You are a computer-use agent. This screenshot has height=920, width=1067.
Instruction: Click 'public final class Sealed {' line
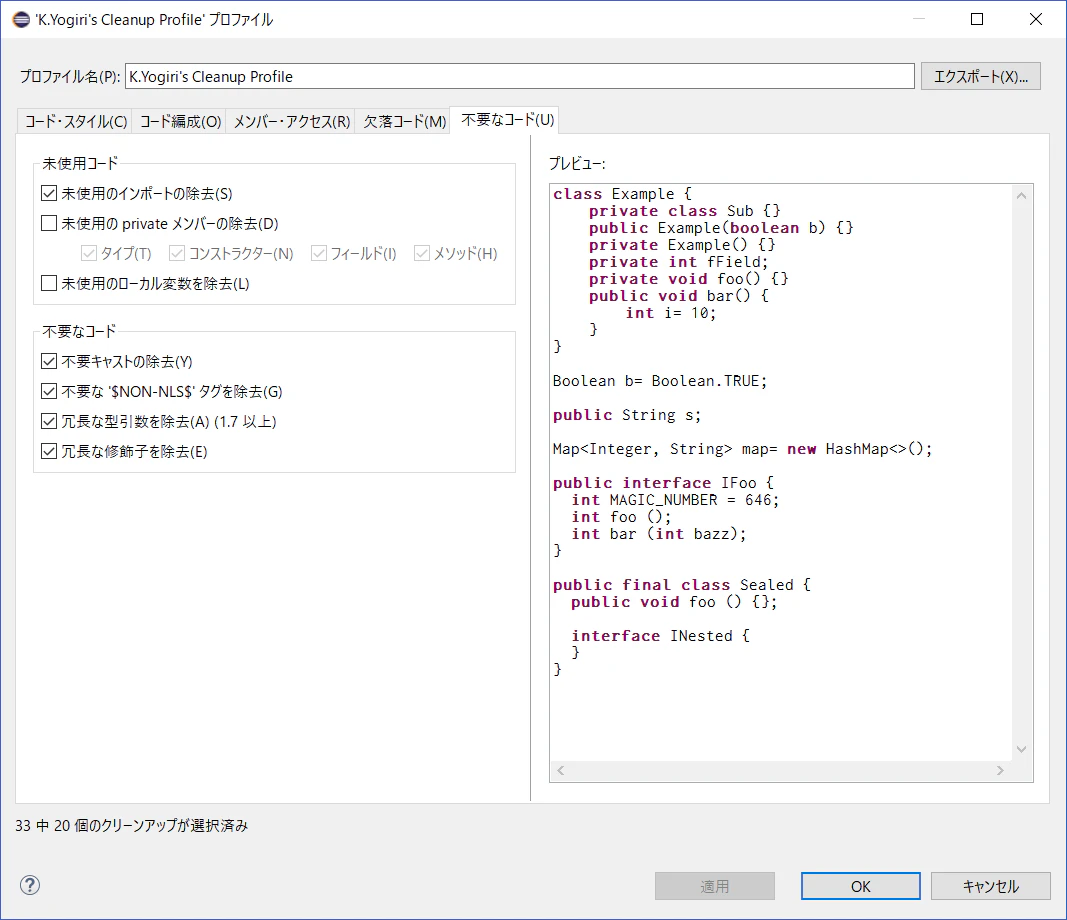point(682,585)
